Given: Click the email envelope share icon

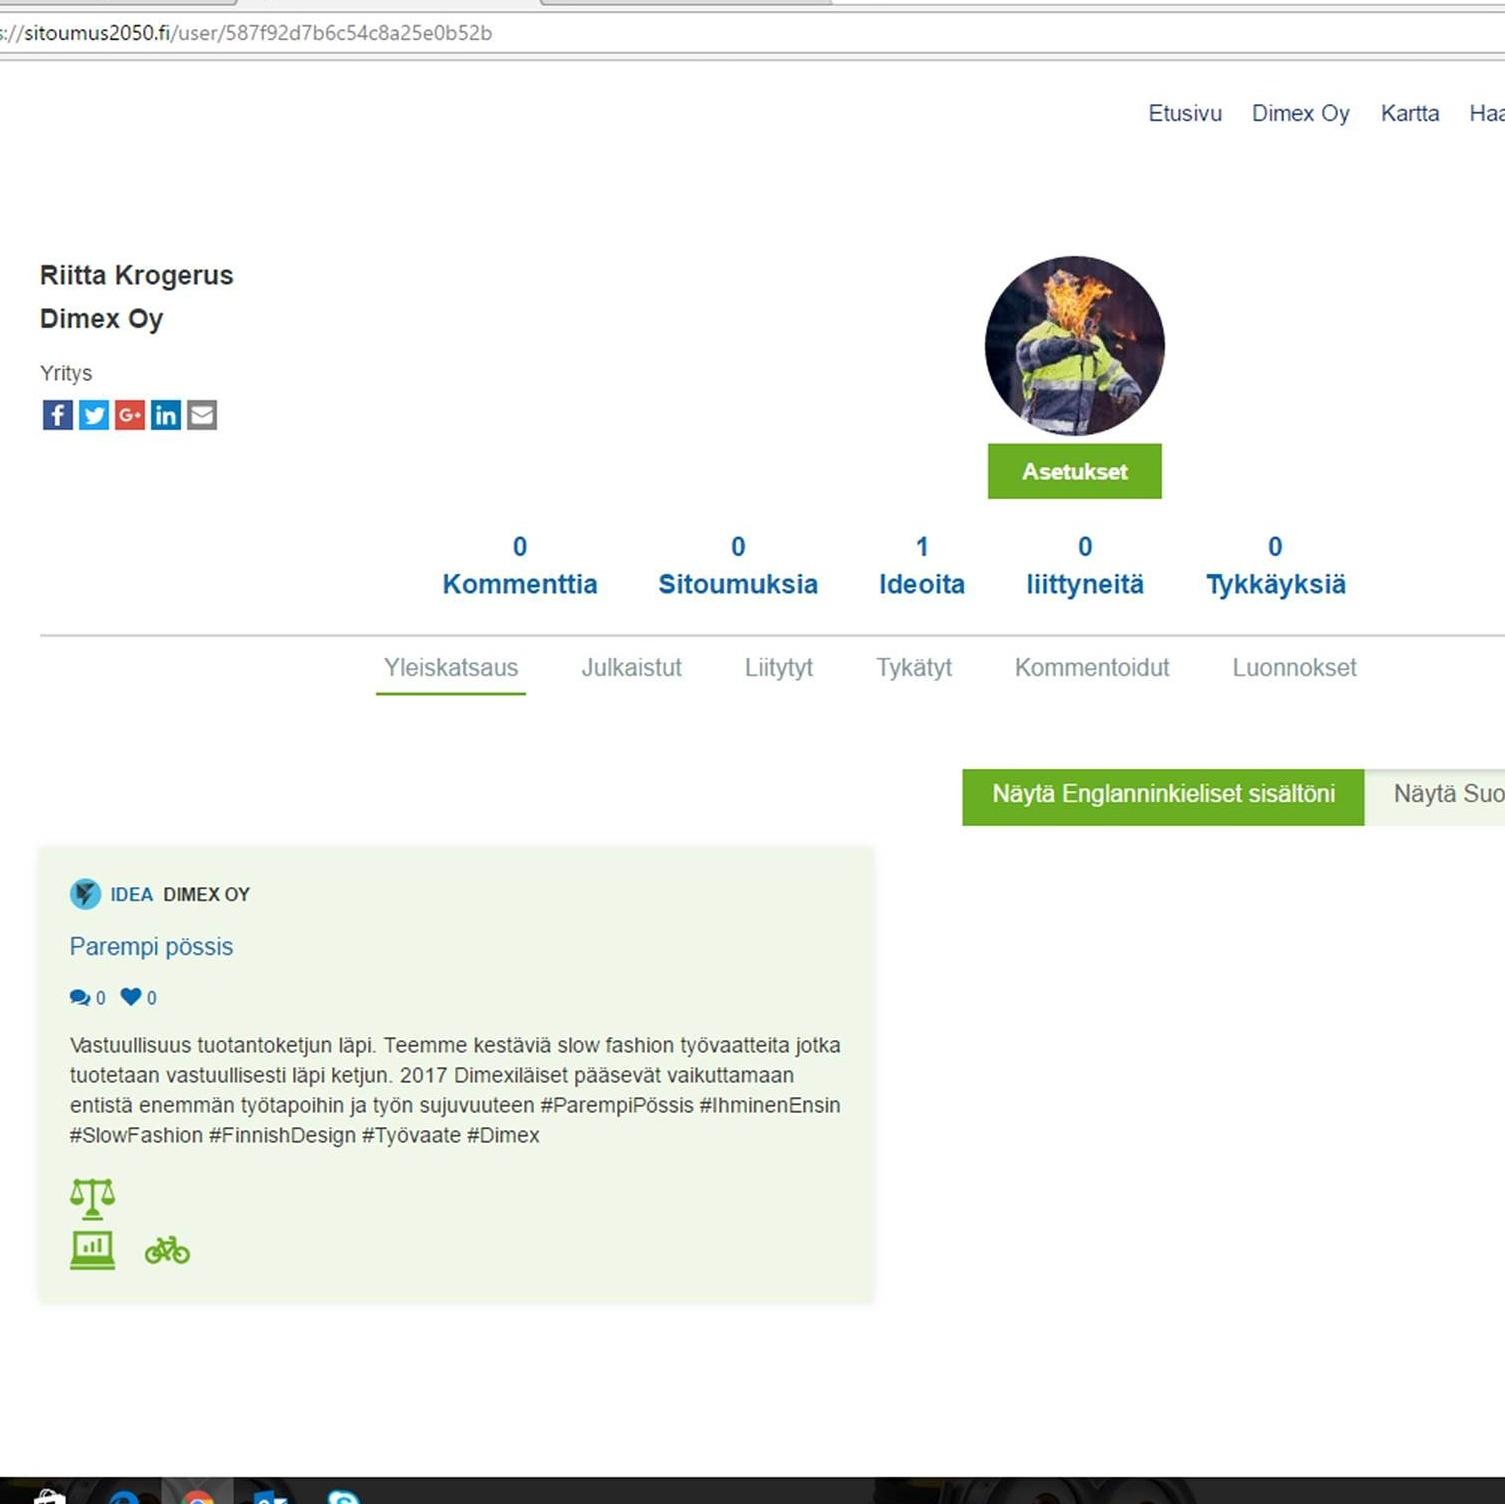Looking at the screenshot, I should pyautogui.click(x=202, y=414).
